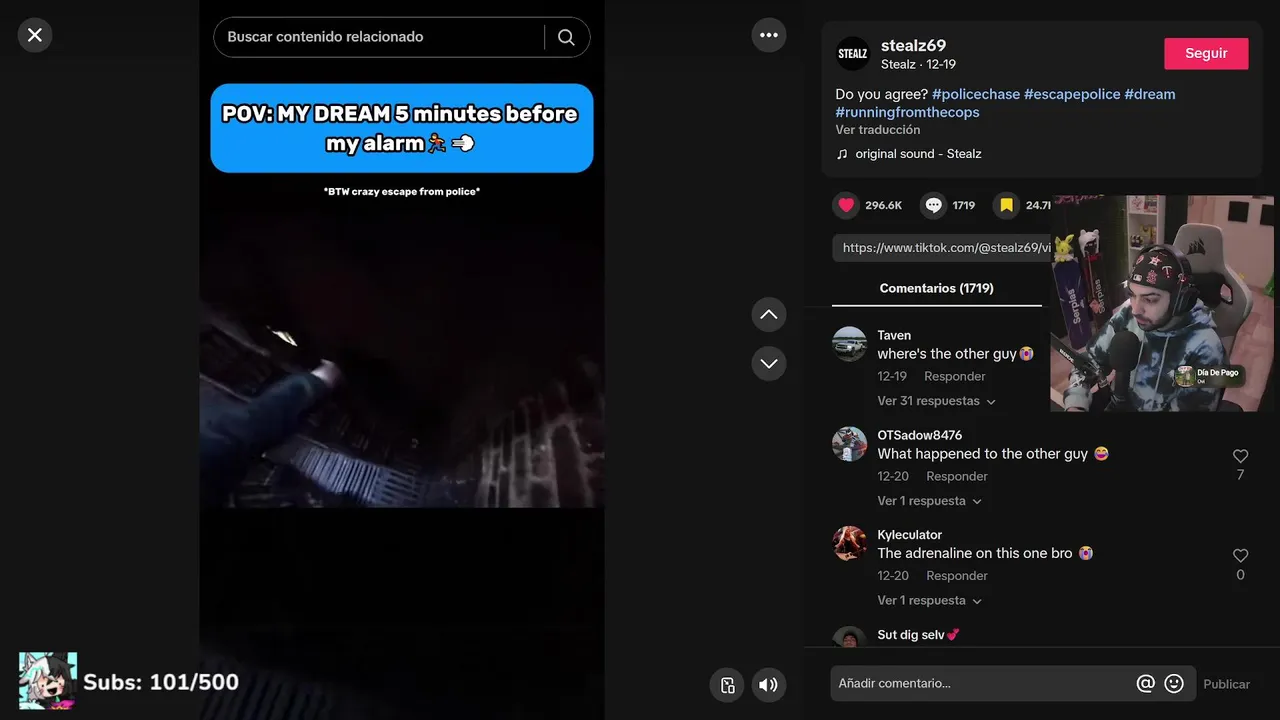Screen dimensions: 1280x720
Task: Go to next video with down arrow
Action: click(x=769, y=363)
